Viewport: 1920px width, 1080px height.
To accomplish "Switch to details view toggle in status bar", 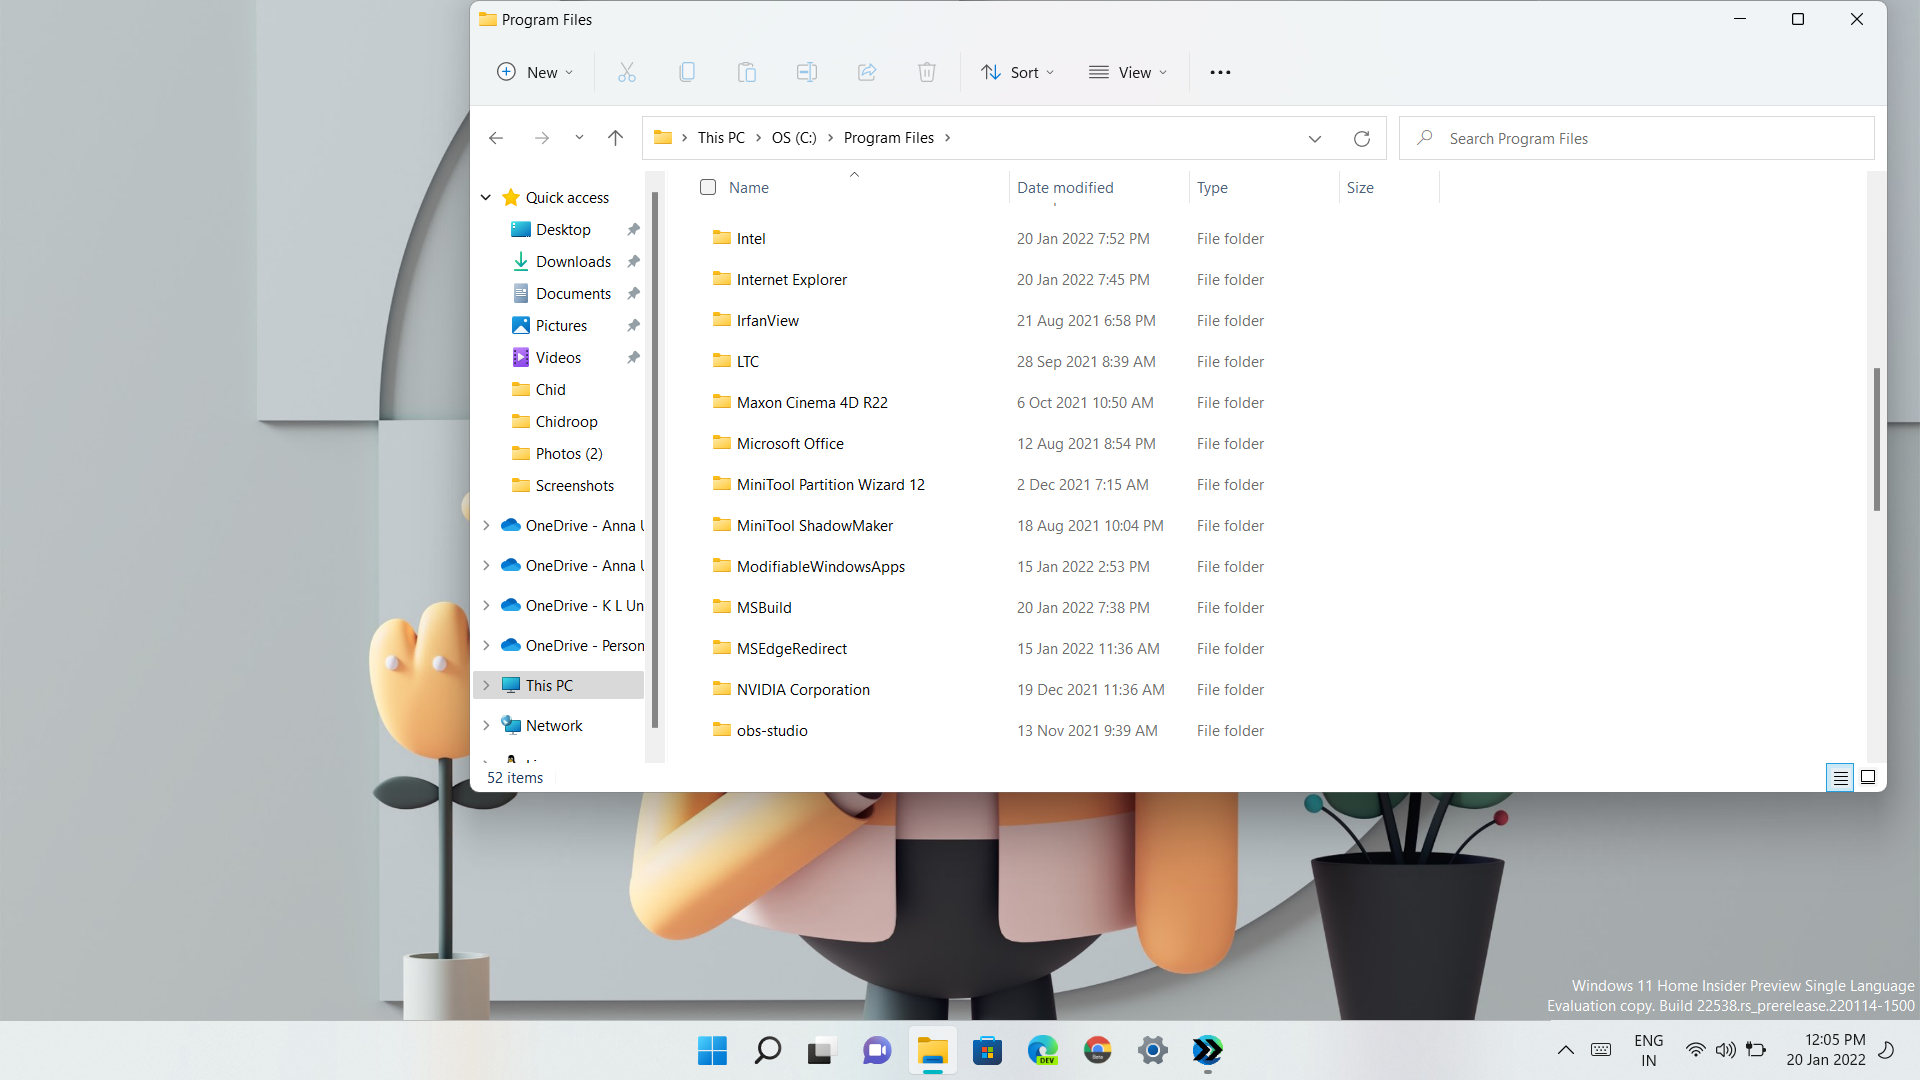I will (x=1840, y=777).
